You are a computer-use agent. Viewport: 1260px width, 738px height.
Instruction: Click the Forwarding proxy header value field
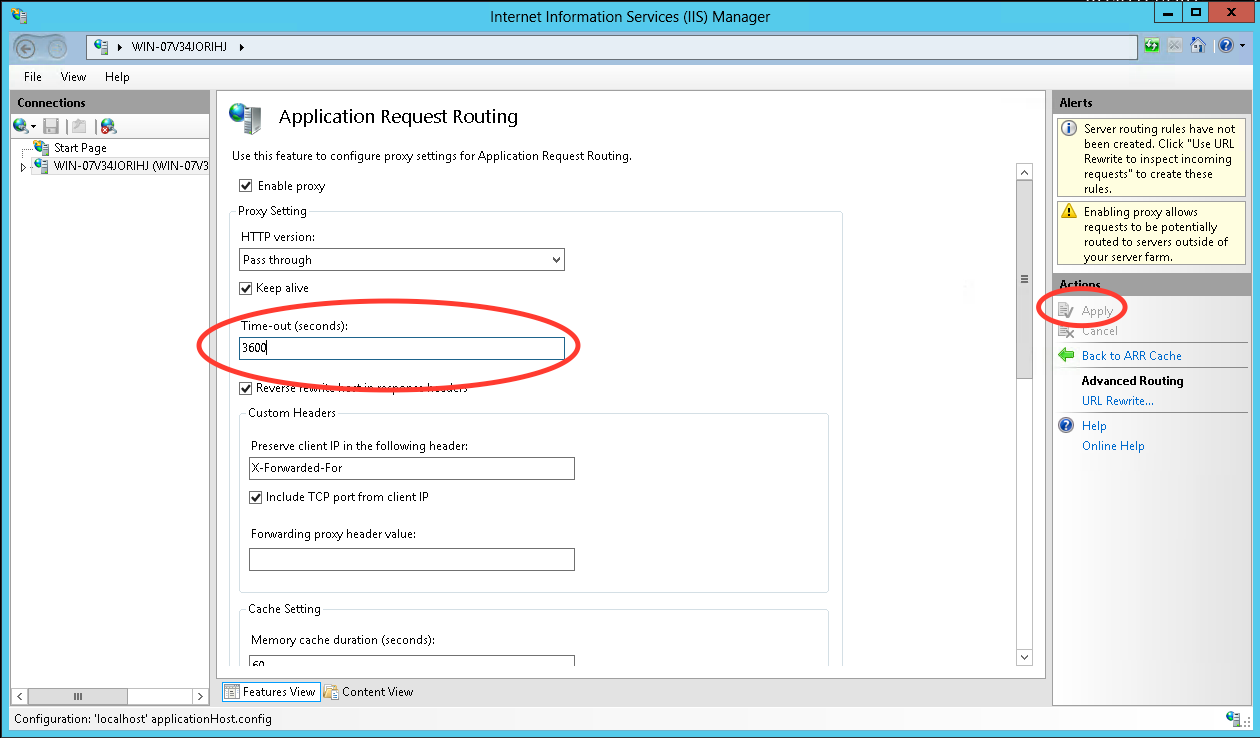pos(412,559)
